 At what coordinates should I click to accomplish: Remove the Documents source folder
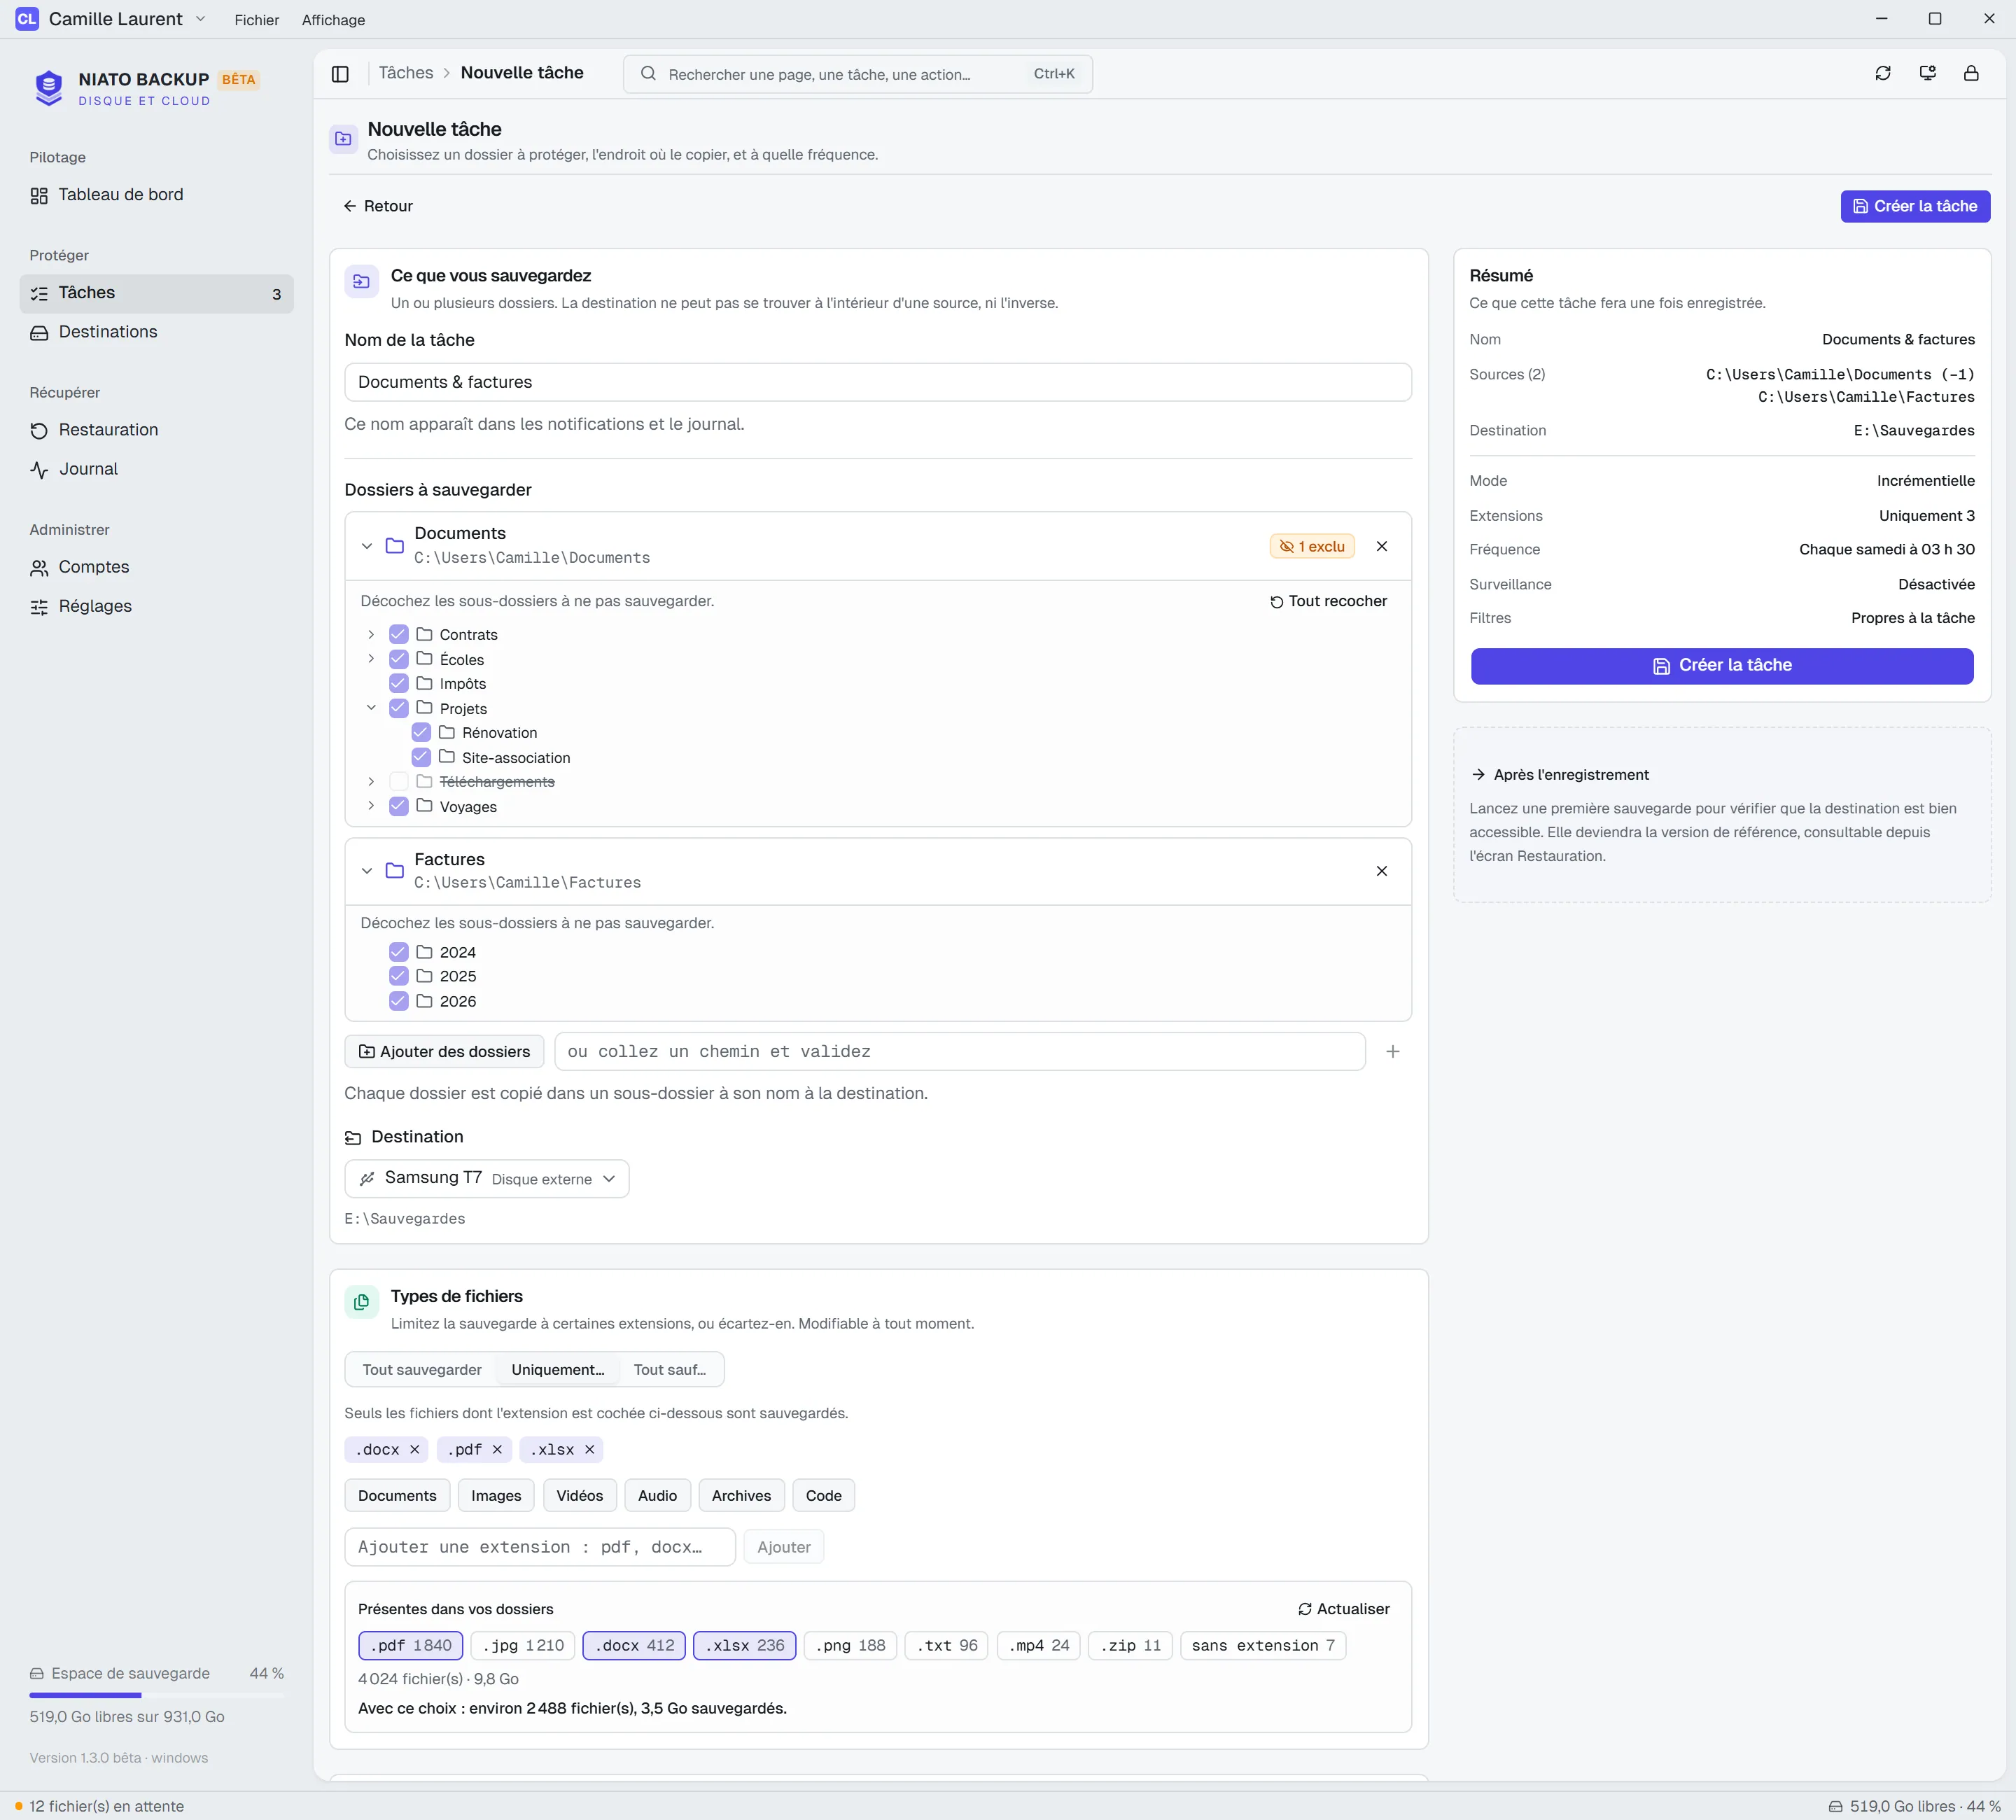tap(1381, 546)
